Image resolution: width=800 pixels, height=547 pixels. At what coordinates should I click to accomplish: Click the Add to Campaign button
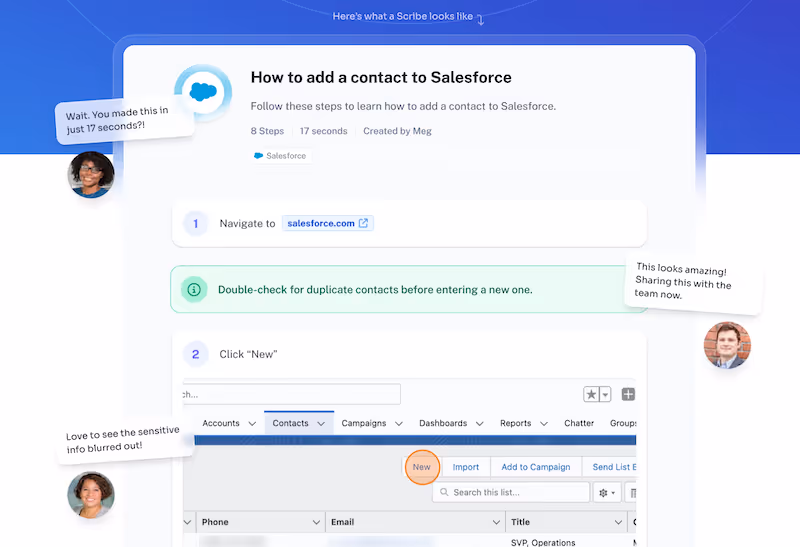(x=536, y=467)
